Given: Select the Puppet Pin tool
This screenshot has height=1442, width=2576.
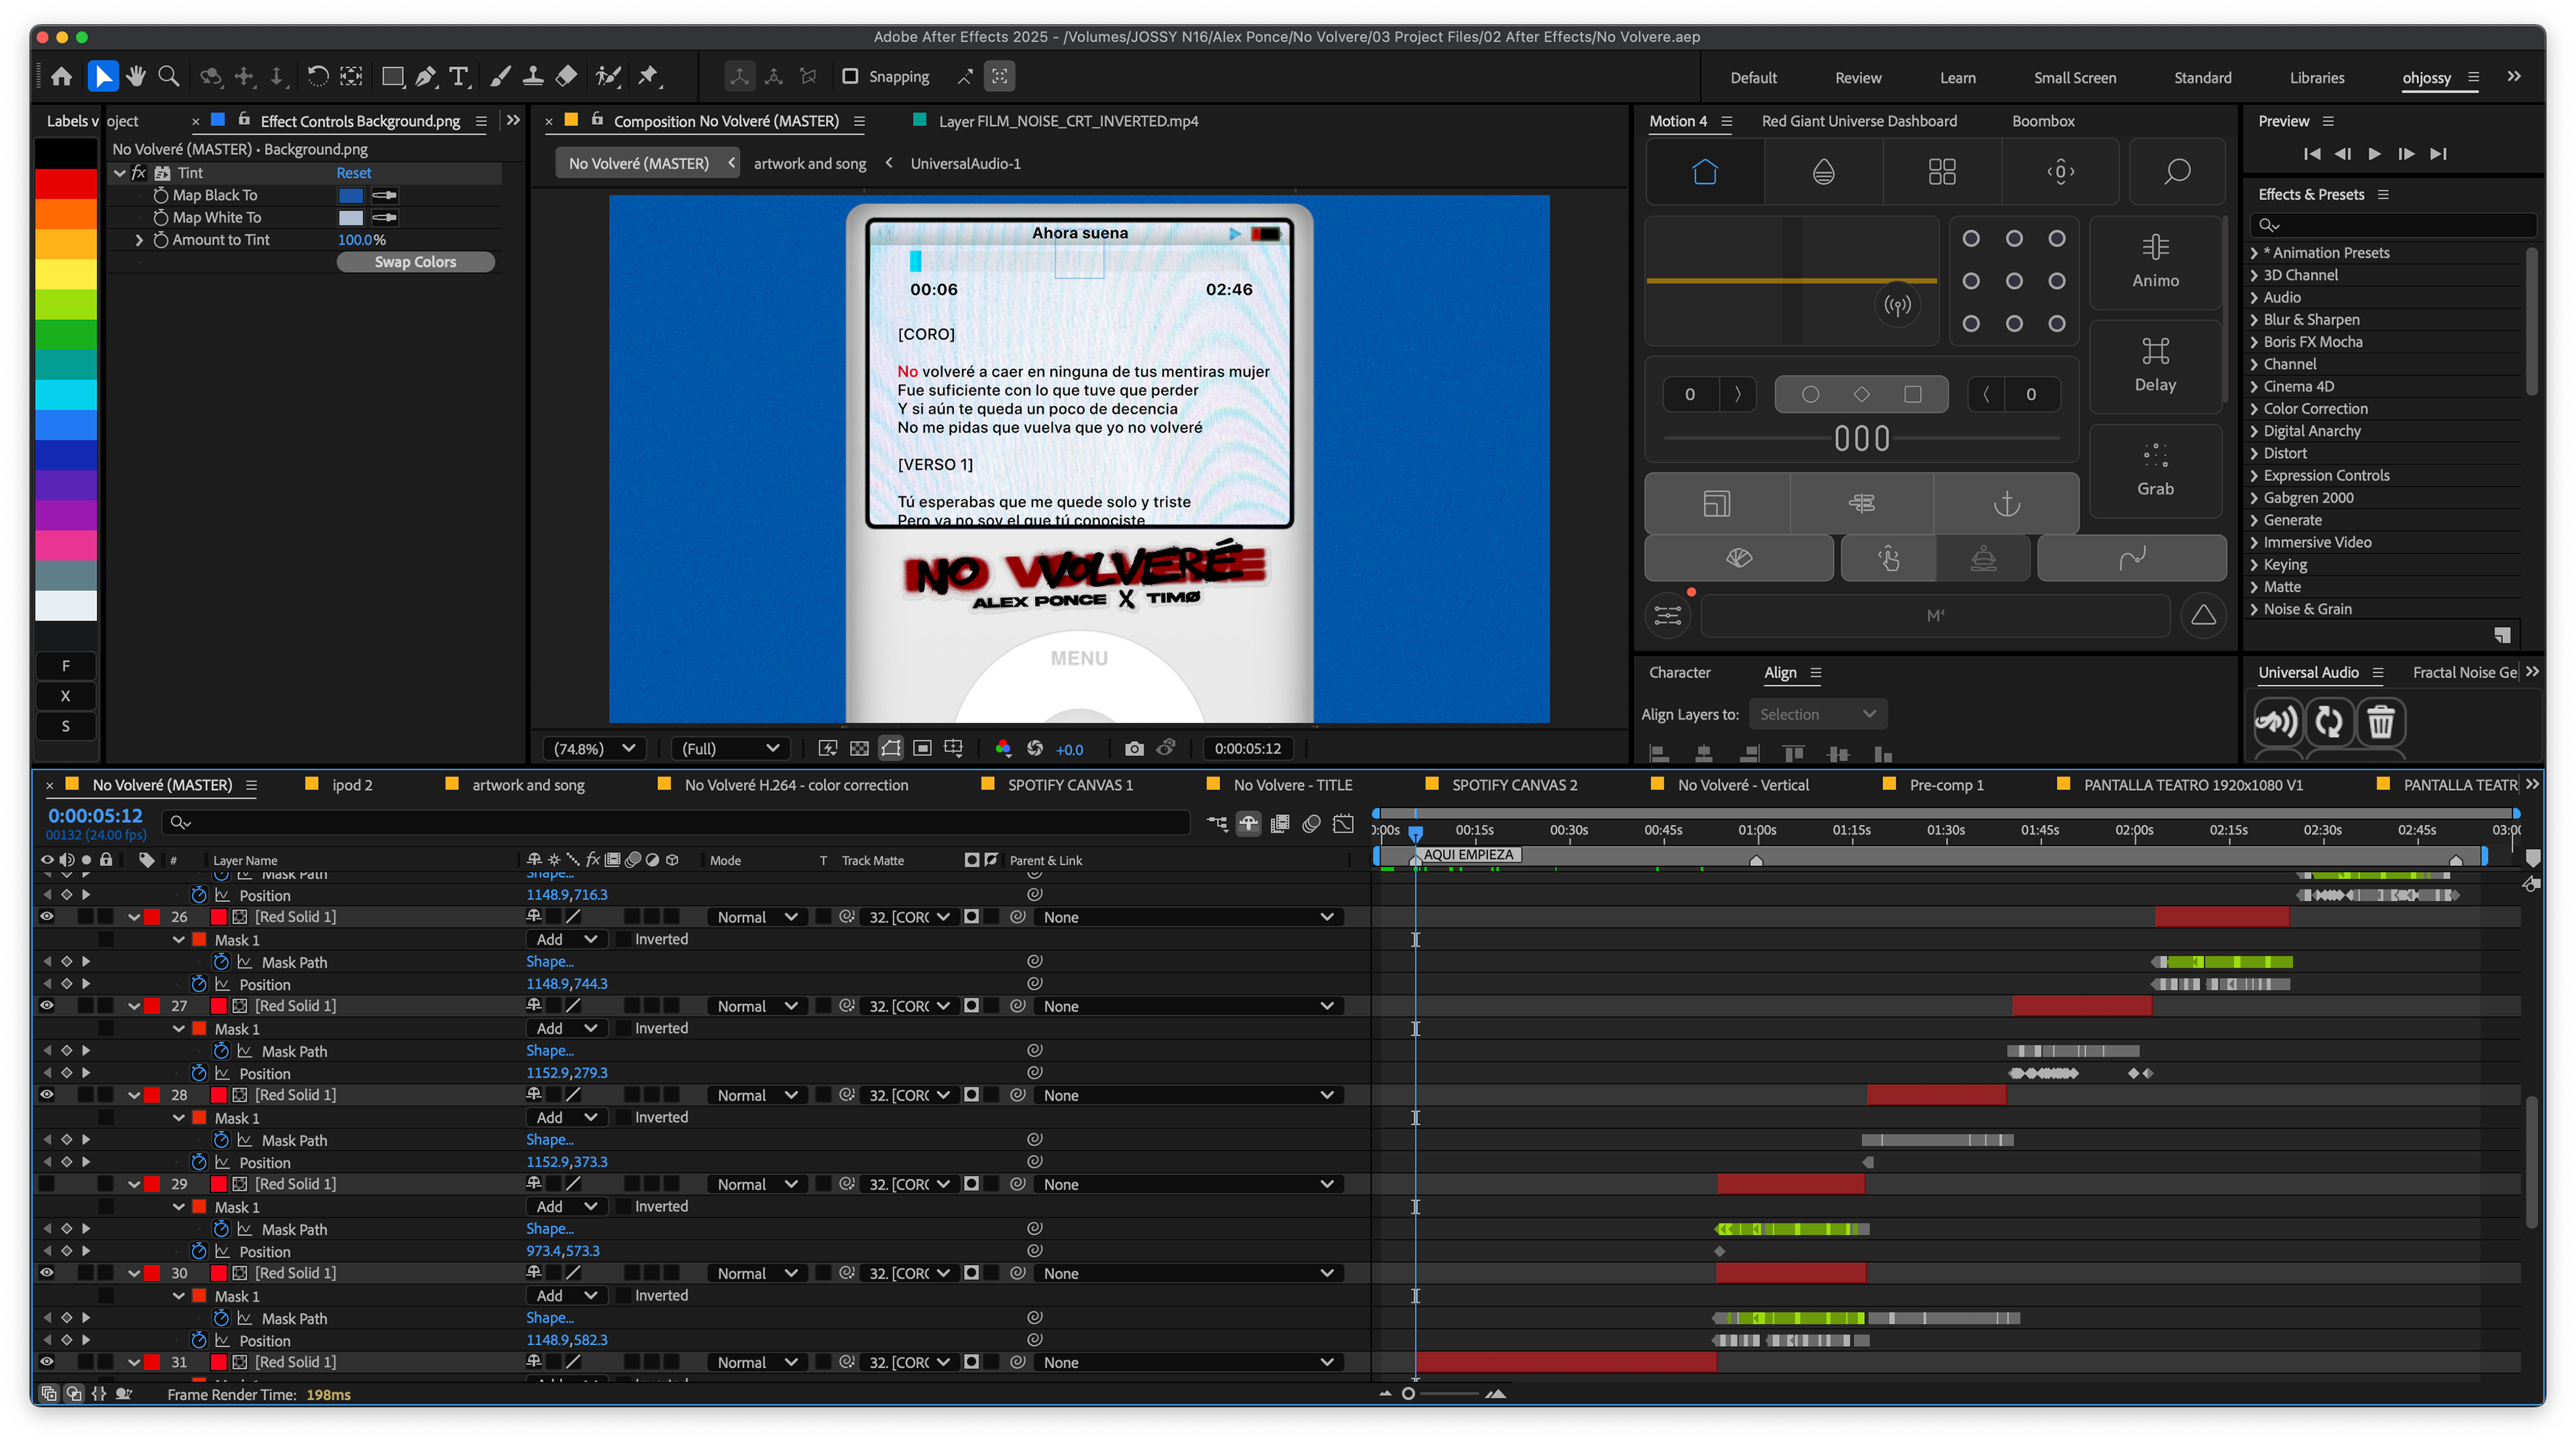Looking at the screenshot, I should click(649, 76).
